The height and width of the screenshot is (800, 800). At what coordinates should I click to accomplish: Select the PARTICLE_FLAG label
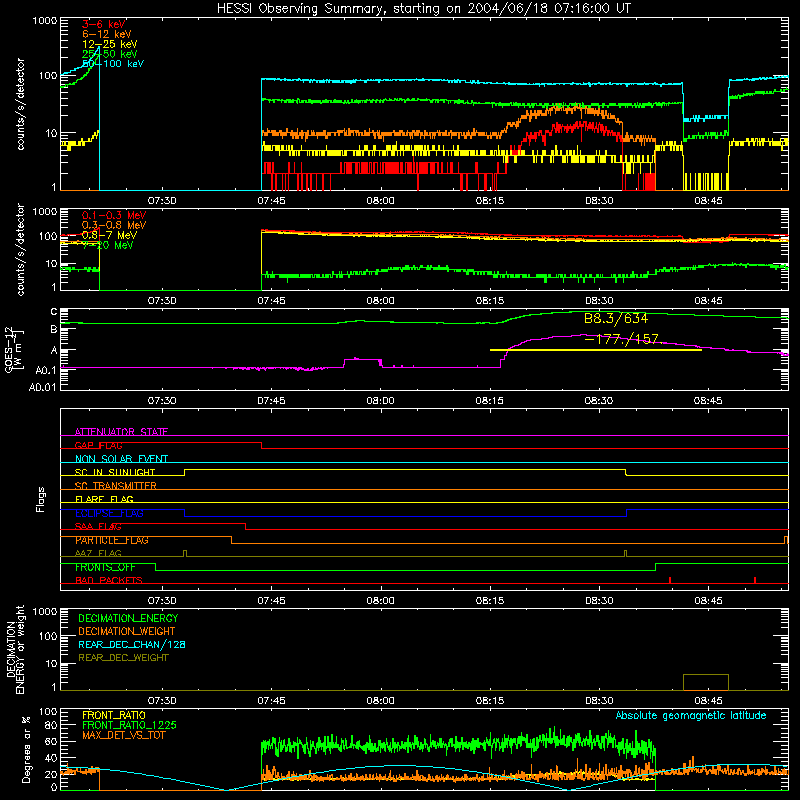tap(112, 540)
